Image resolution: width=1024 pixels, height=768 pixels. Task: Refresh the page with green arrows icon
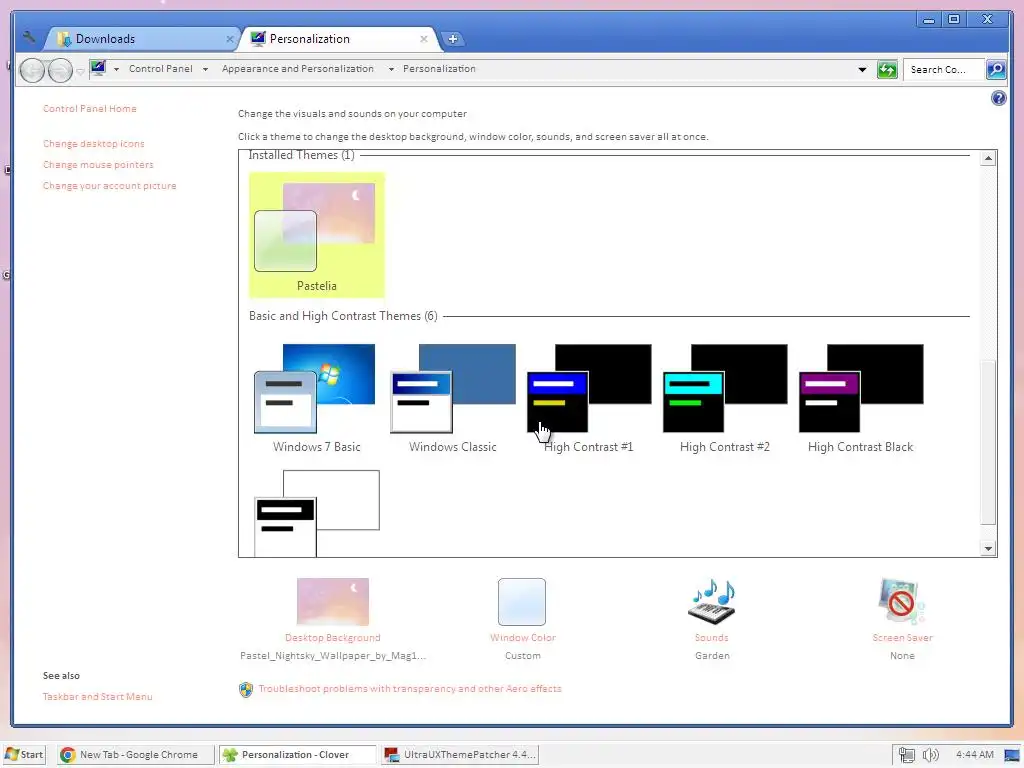(x=887, y=69)
